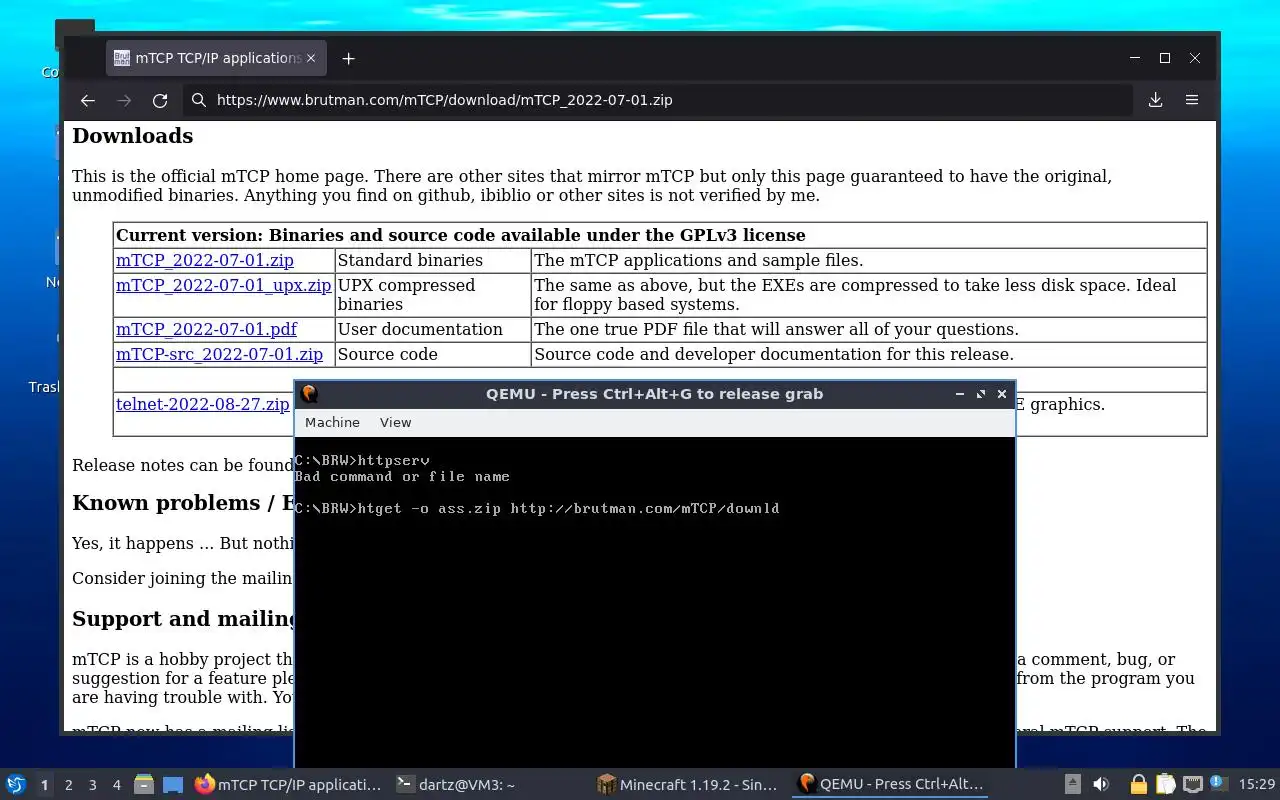Select the mTCP TCP/IP applications browser tab
This screenshot has height=800, width=1280.
click(x=215, y=58)
